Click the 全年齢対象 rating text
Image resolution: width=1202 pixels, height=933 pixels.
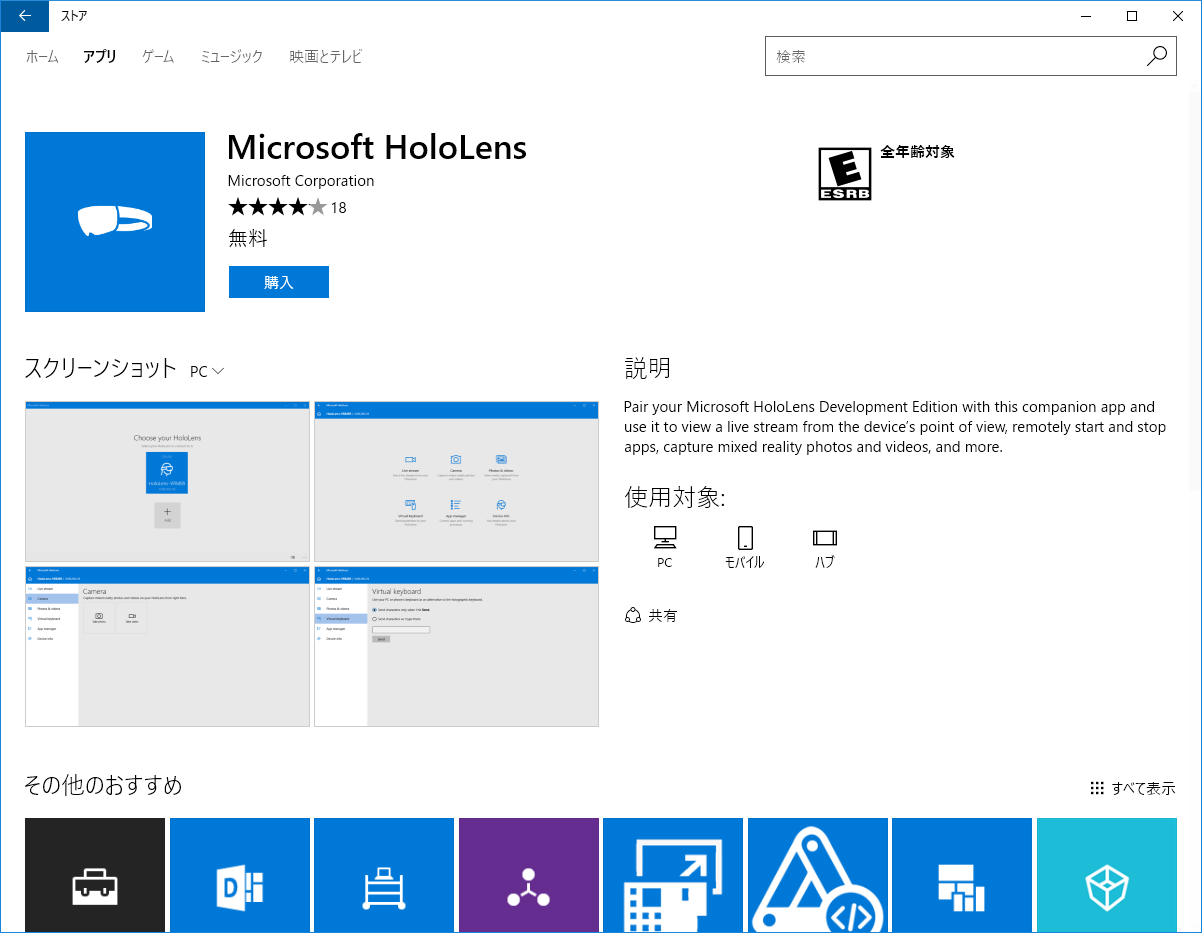tap(917, 152)
